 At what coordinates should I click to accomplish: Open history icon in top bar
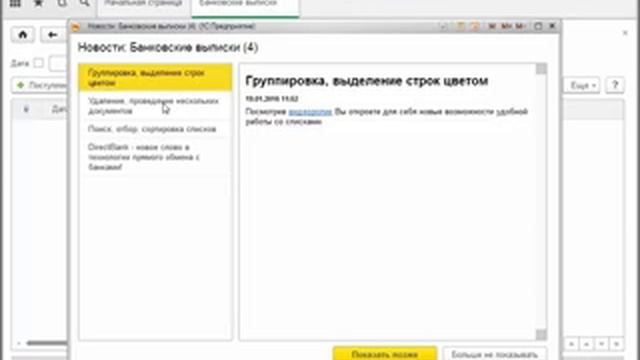pyautogui.click(x=62, y=3)
